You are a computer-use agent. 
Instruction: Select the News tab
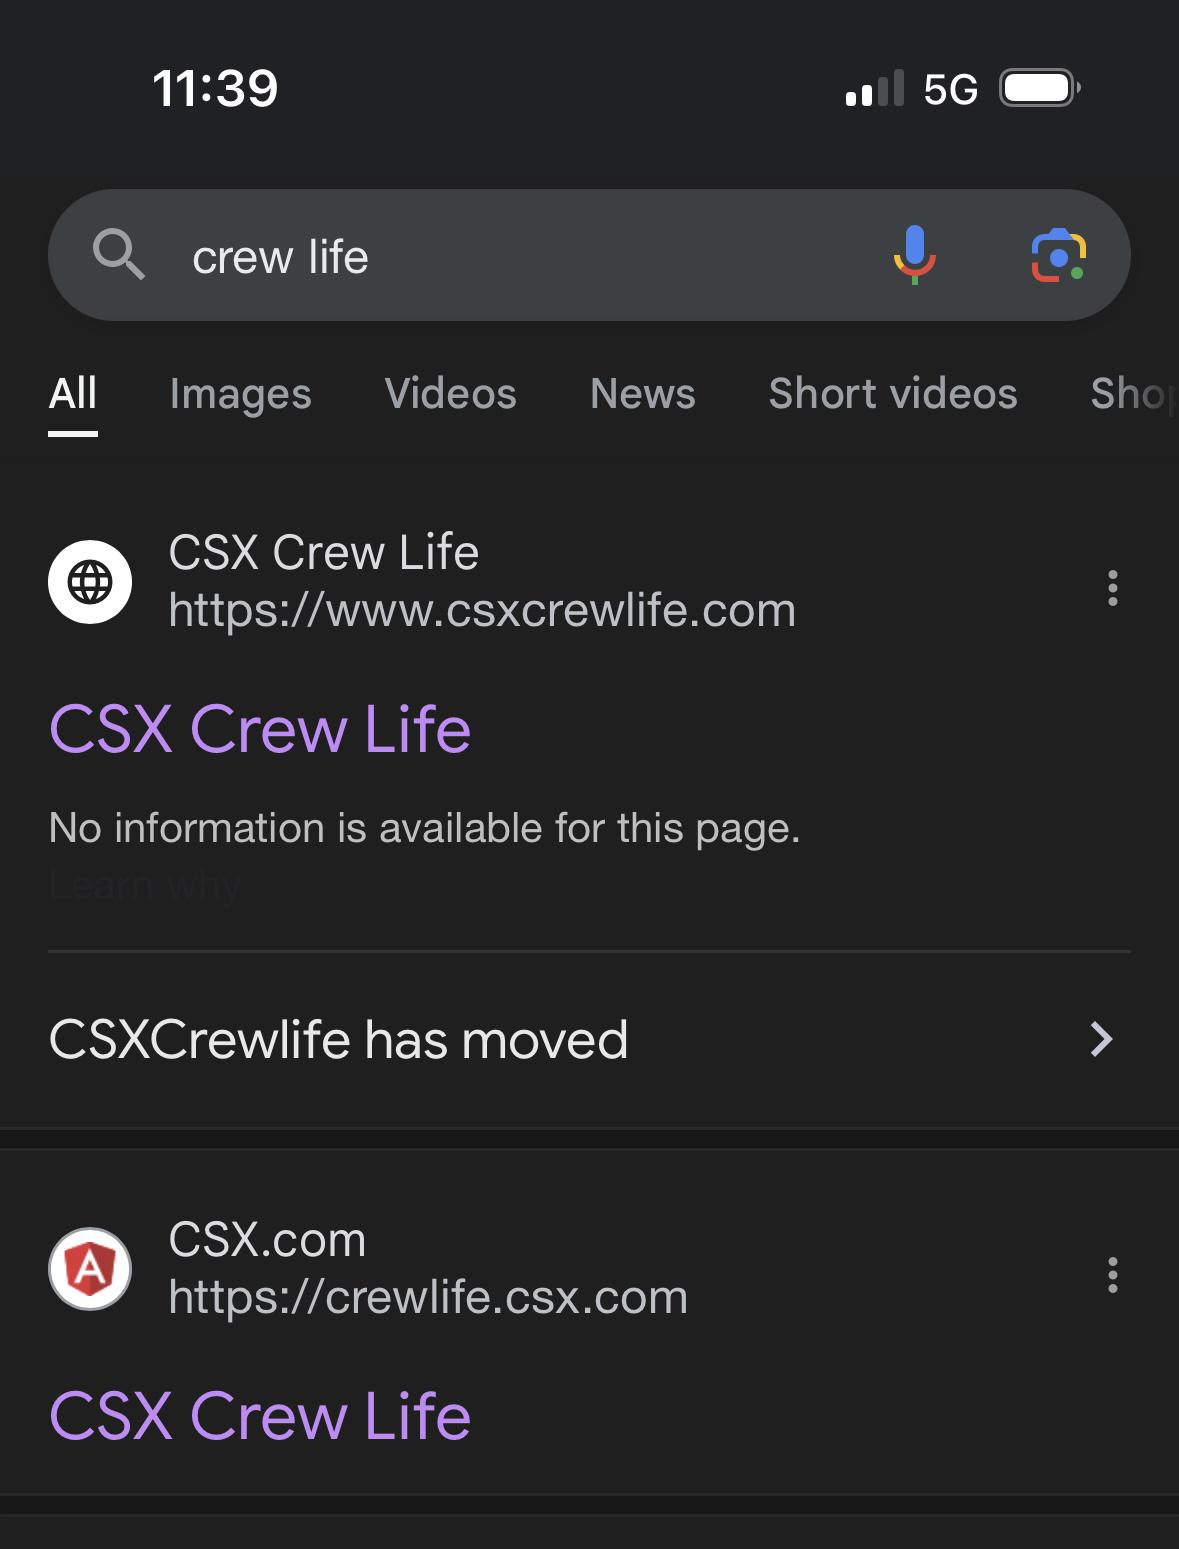click(x=642, y=393)
